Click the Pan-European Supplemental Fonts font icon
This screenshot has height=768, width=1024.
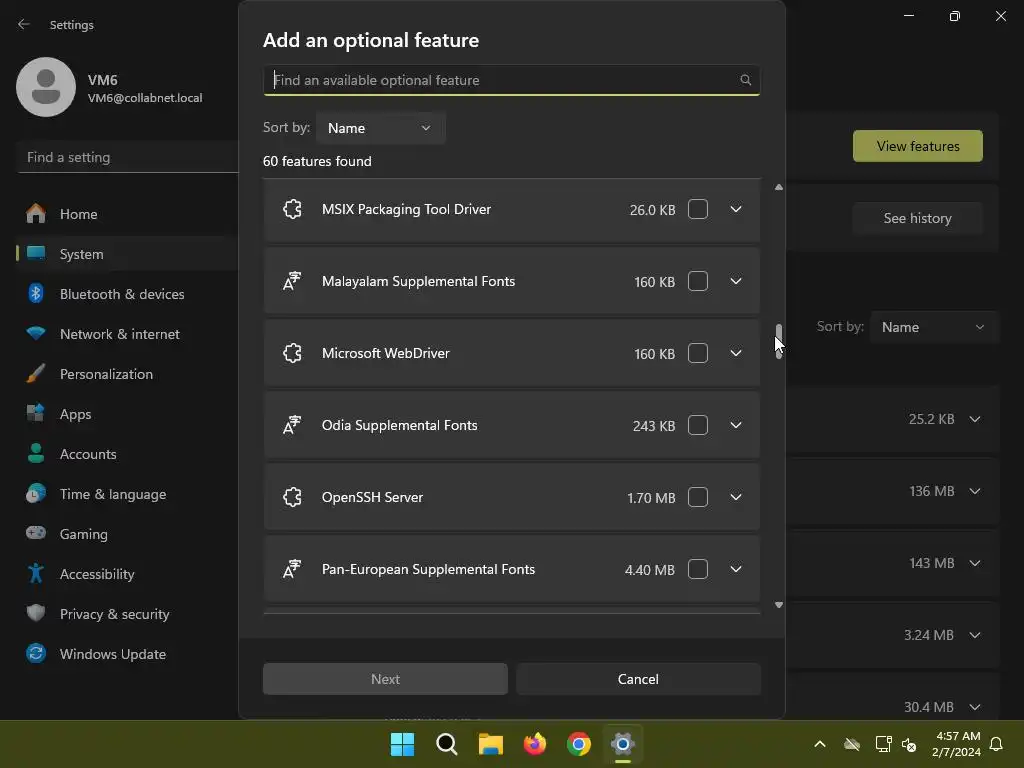pyautogui.click(x=292, y=569)
